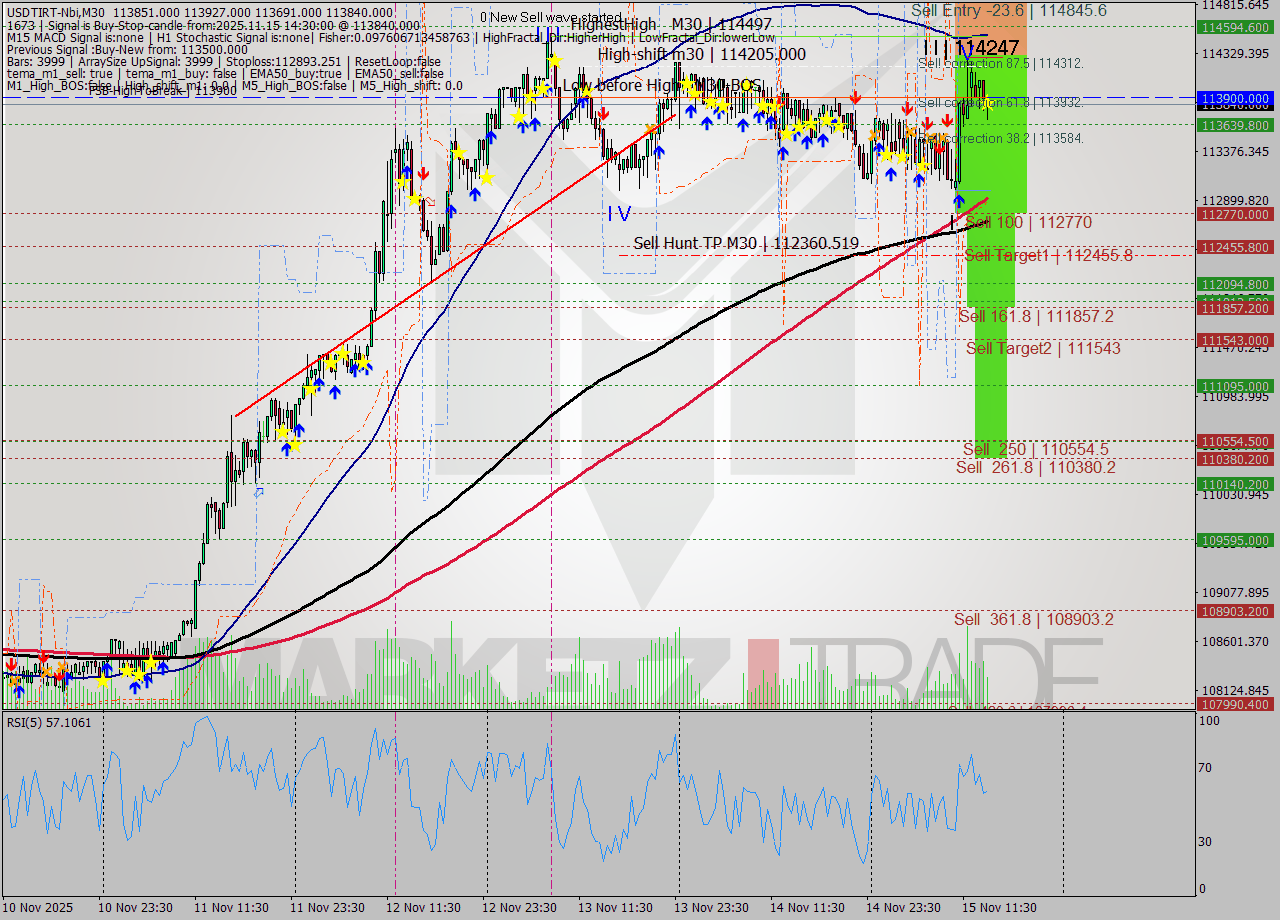Click the High-shift m30 | 114205.000 text
The height and width of the screenshot is (920, 1280).
pyautogui.click(x=702, y=54)
